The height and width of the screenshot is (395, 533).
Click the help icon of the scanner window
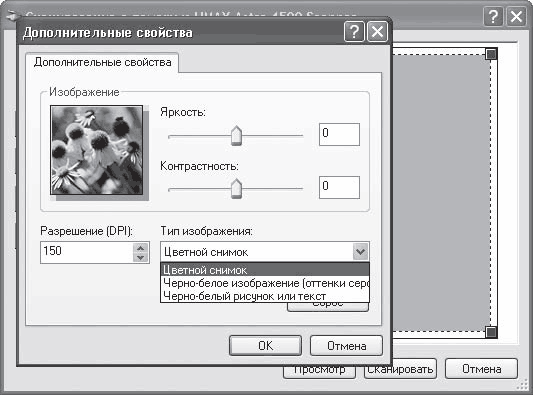coord(493,16)
